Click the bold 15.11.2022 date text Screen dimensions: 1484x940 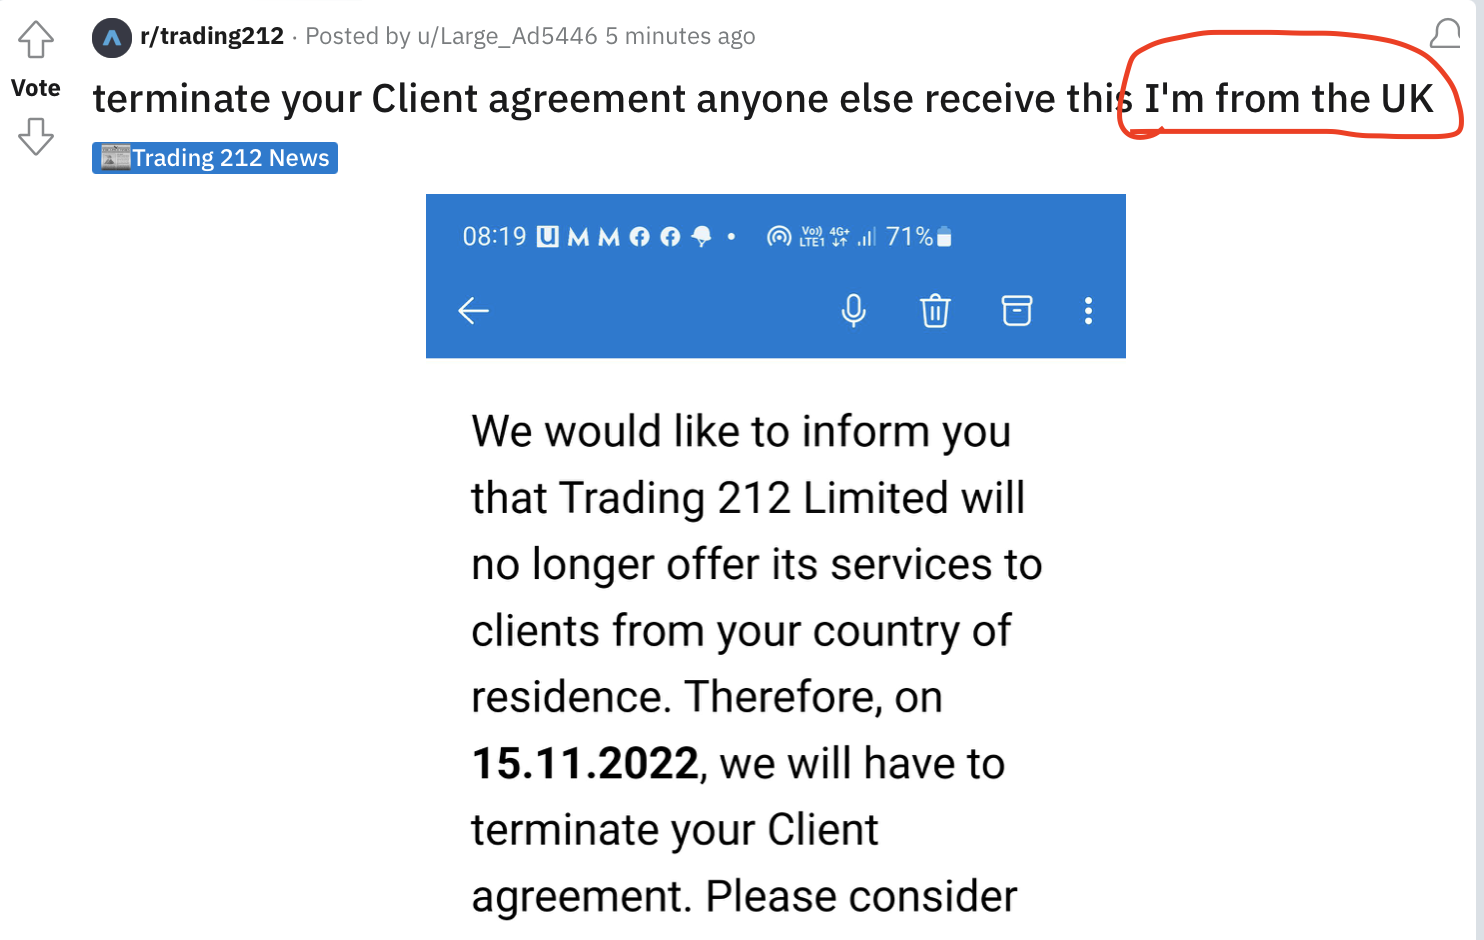coord(585,764)
